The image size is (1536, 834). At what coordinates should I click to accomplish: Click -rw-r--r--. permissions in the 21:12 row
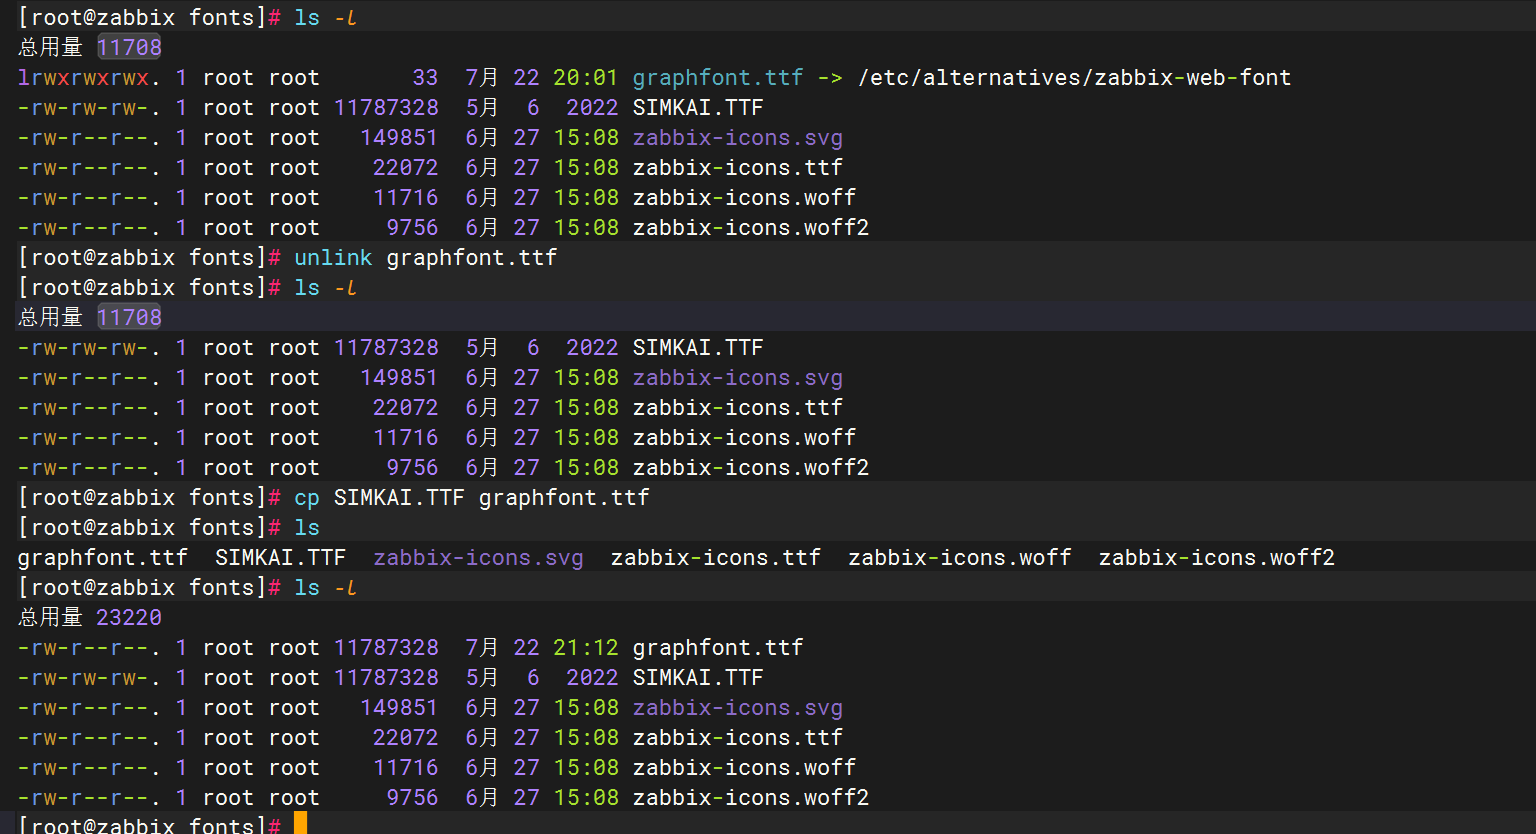[89, 648]
